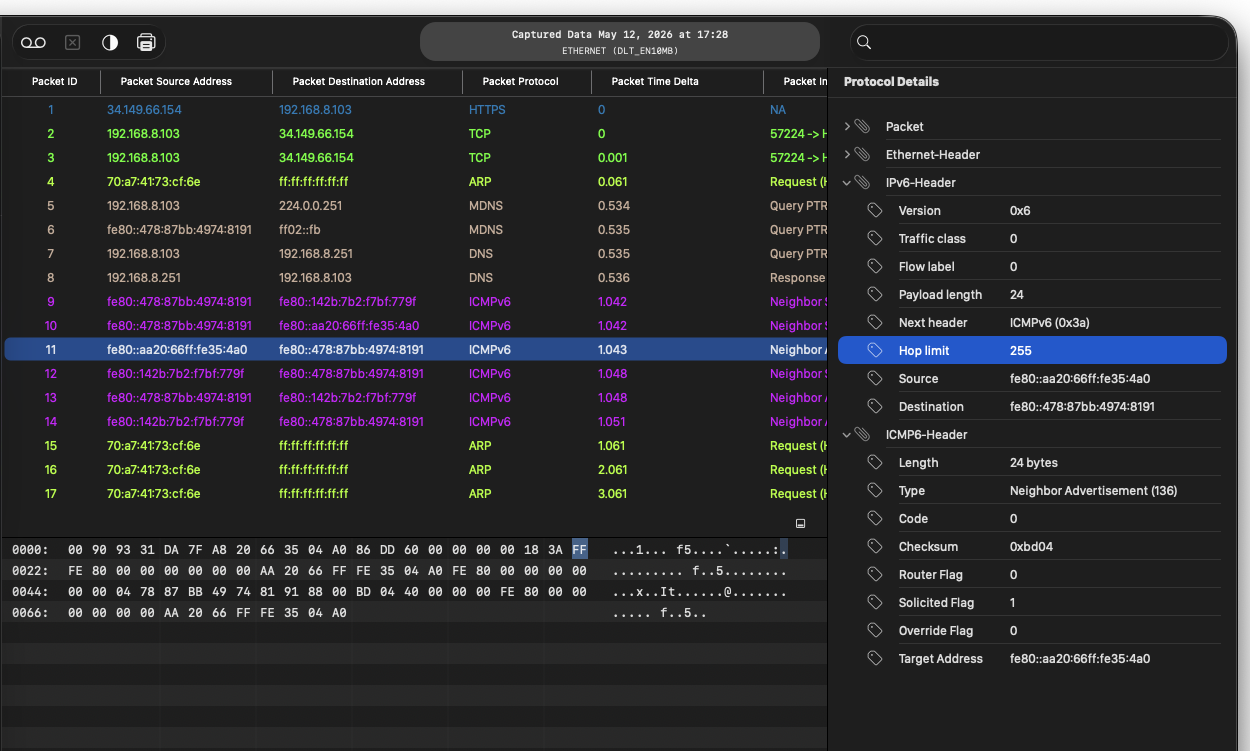Select packet 17 with time delta 3.061
Image resolution: width=1250 pixels, height=751 pixels.
click(x=415, y=494)
